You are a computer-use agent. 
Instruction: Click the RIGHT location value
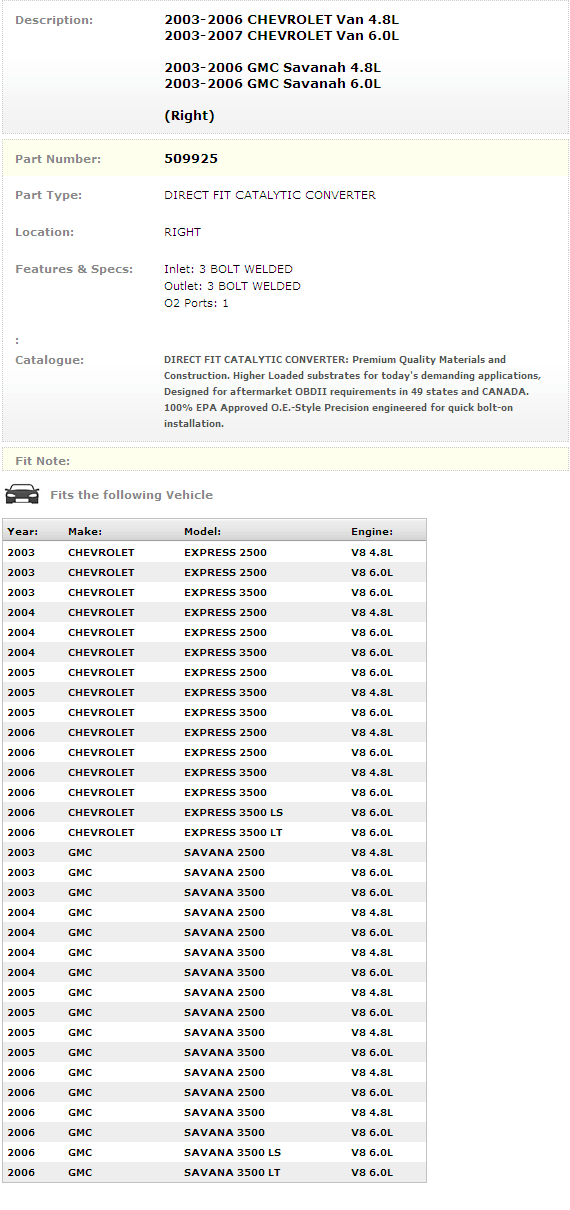[182, 232]
